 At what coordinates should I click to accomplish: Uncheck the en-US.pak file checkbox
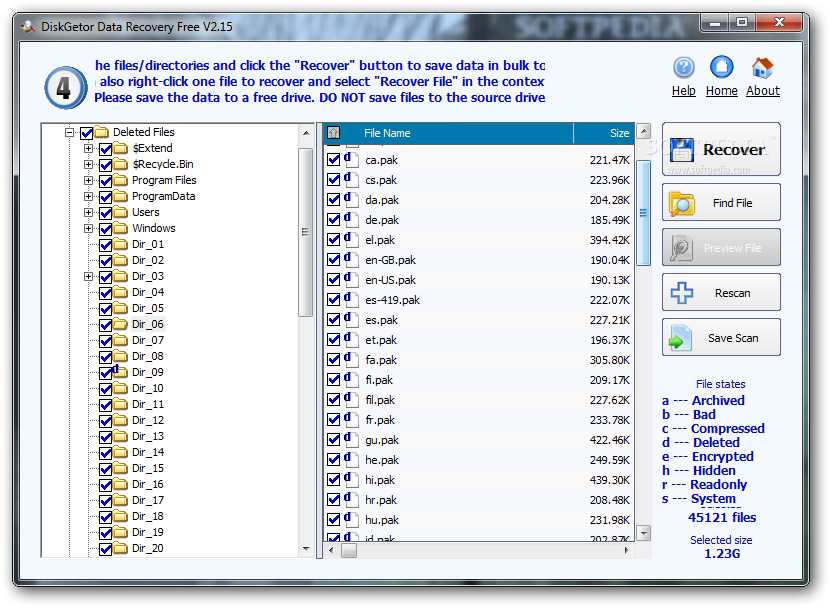[333, 279]
